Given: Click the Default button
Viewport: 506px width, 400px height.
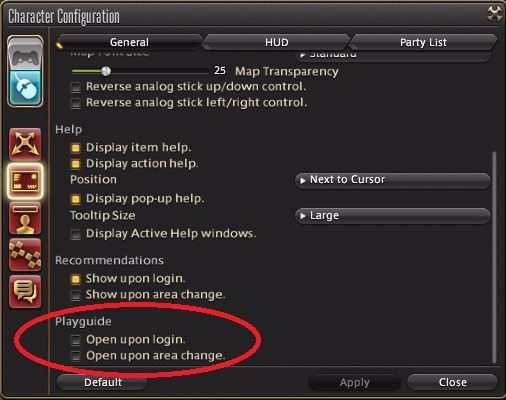Looking at the screenshot, I should (103, 382).
